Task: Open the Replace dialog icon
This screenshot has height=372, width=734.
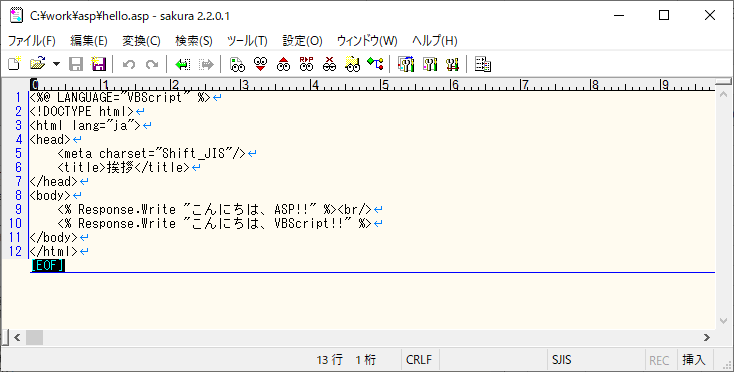Action: point(306,64)
